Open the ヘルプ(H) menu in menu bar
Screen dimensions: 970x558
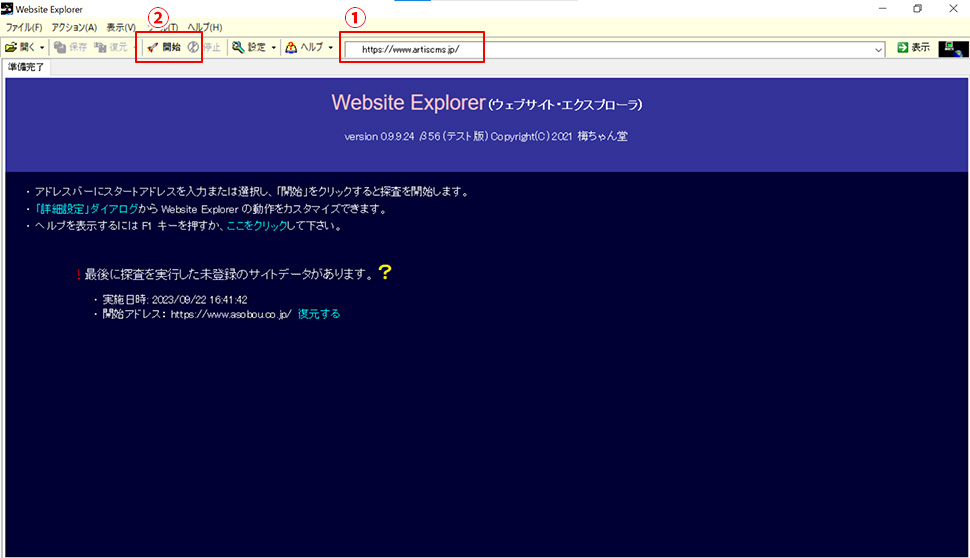pos(205,27)
